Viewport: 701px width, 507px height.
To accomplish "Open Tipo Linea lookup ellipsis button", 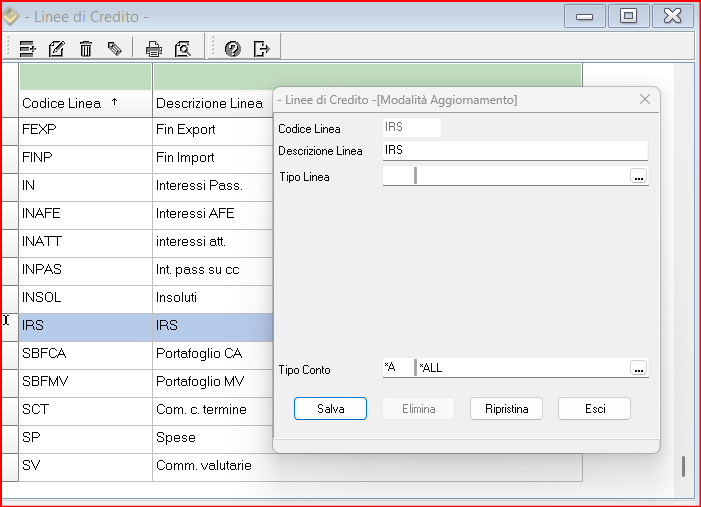I will click(x=639, y=176).
